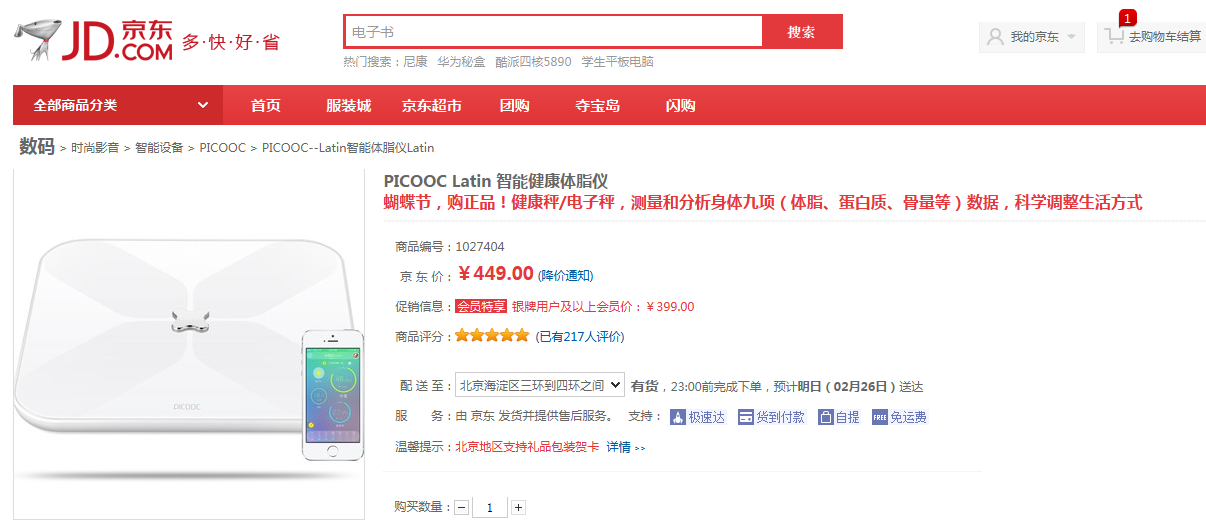Click the PICOOC brand breadcrumb link
1206x523 pixels.
point(223,148)
